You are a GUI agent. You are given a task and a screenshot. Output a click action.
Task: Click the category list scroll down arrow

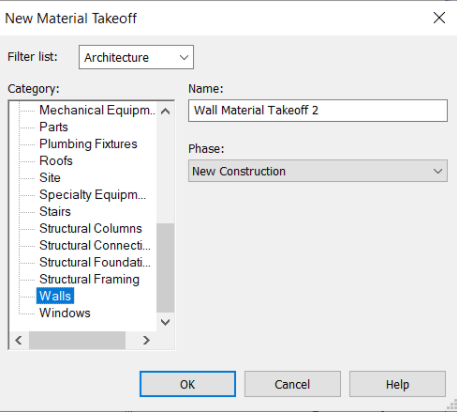(165, 322)
